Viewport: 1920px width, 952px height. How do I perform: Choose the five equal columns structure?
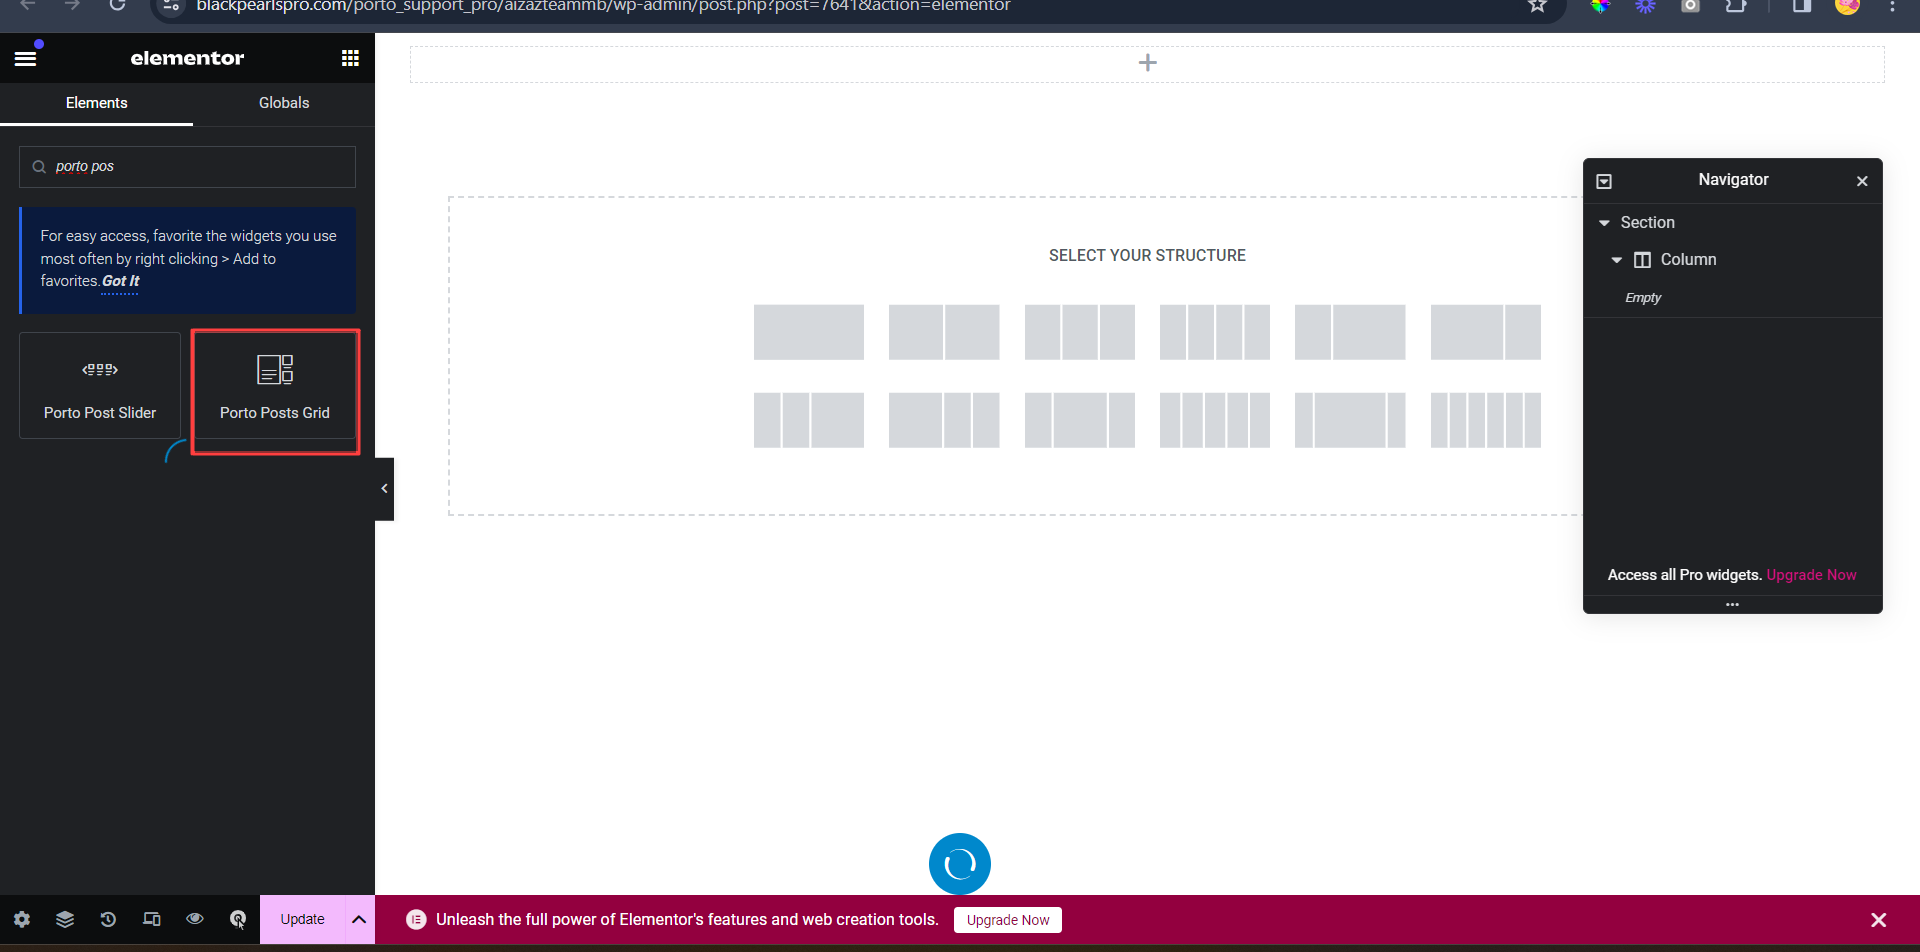(x=1215, y=420)
